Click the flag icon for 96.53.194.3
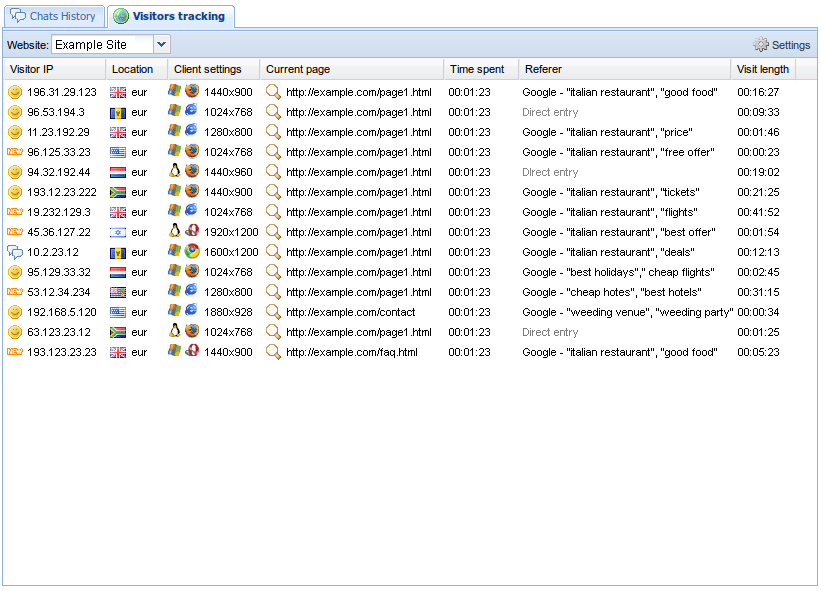 pyautogui.click(x=118, y=113)
